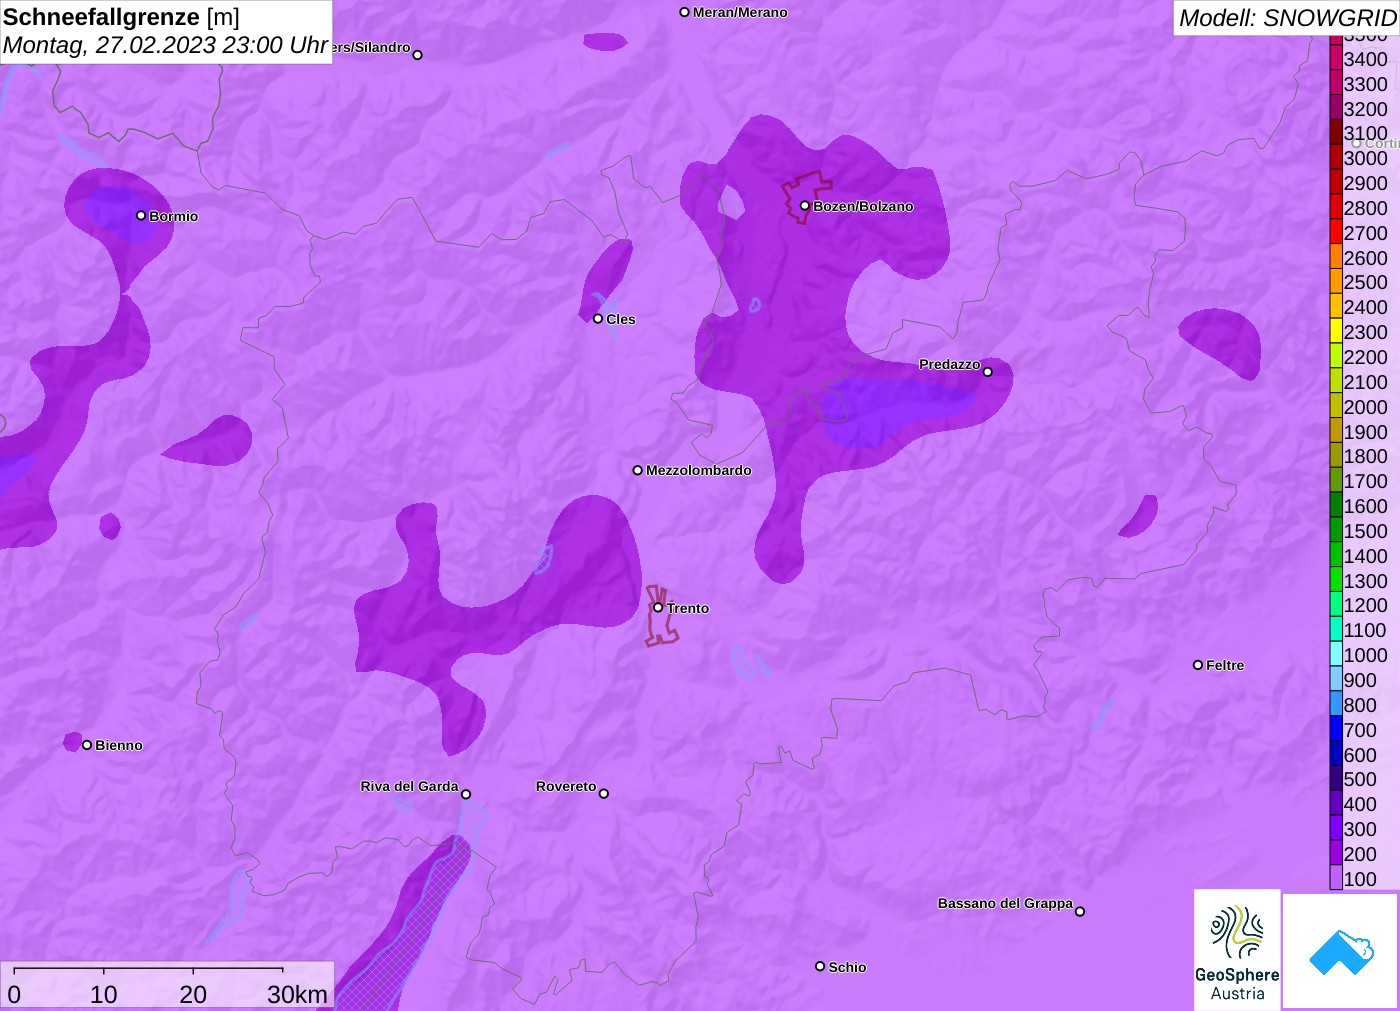Select the Riva del Garda marker
The width and height of the screenshot is (1400, 1011).
(466, 794)
